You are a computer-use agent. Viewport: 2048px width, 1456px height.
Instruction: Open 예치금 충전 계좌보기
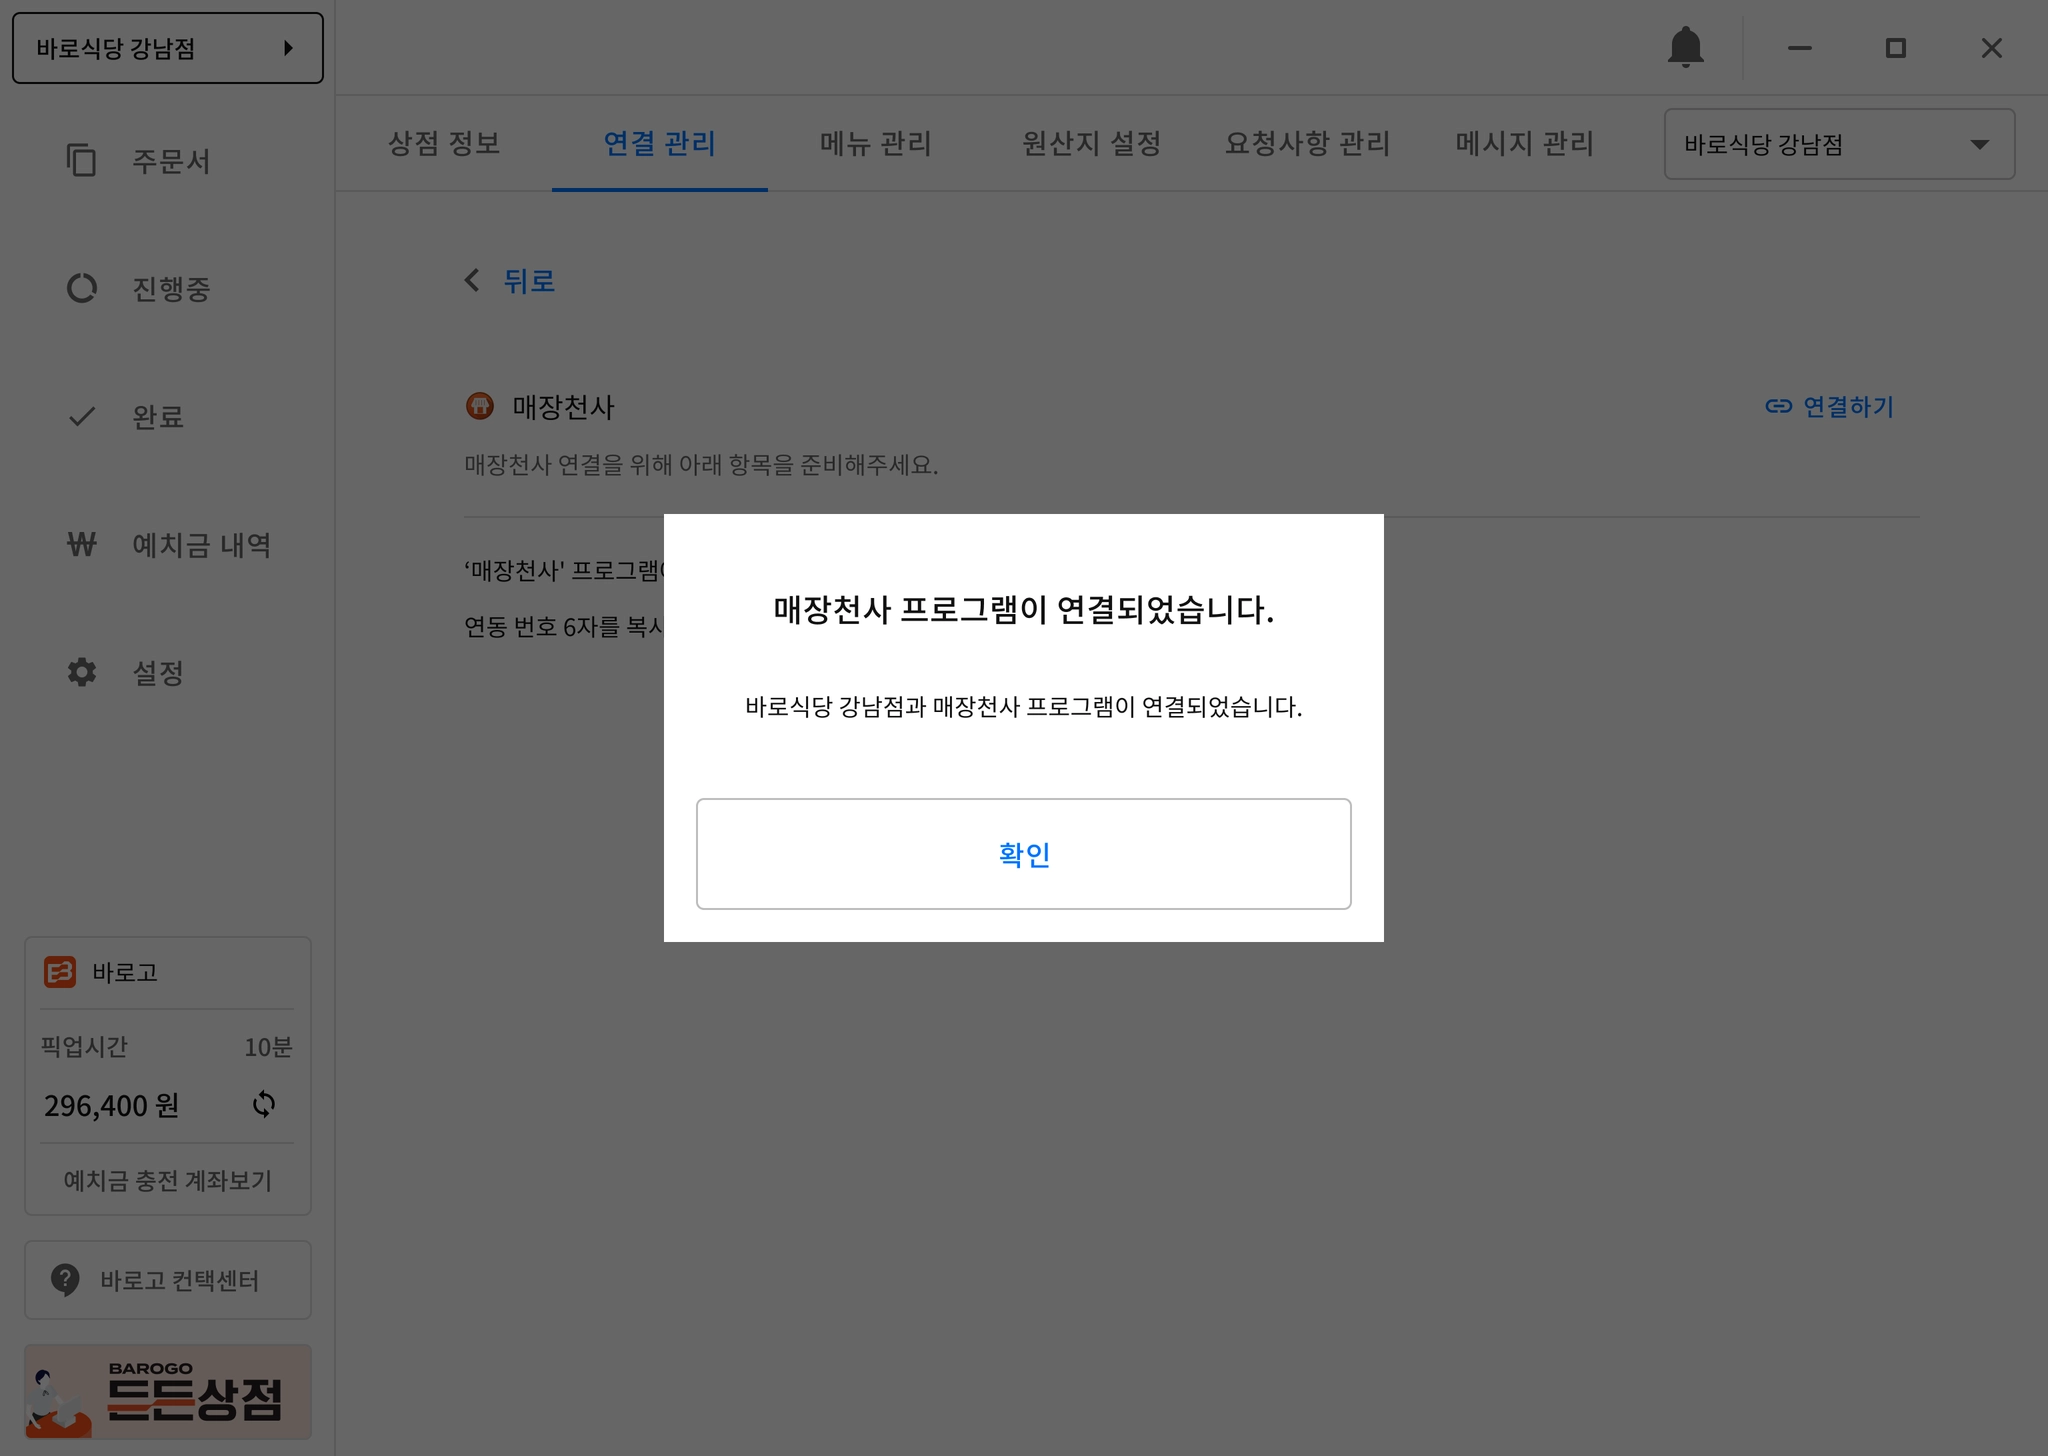[168, 1180]
